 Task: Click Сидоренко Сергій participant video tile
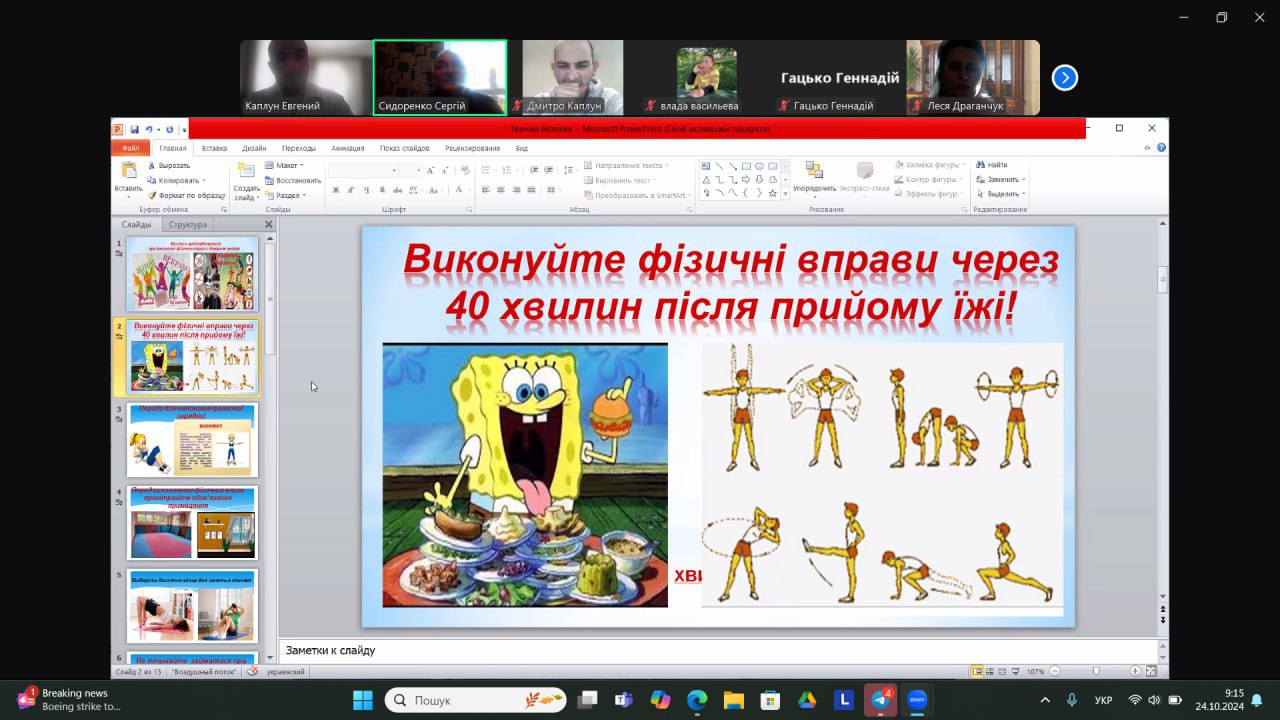pyautogui.click(x=440, y=78)
